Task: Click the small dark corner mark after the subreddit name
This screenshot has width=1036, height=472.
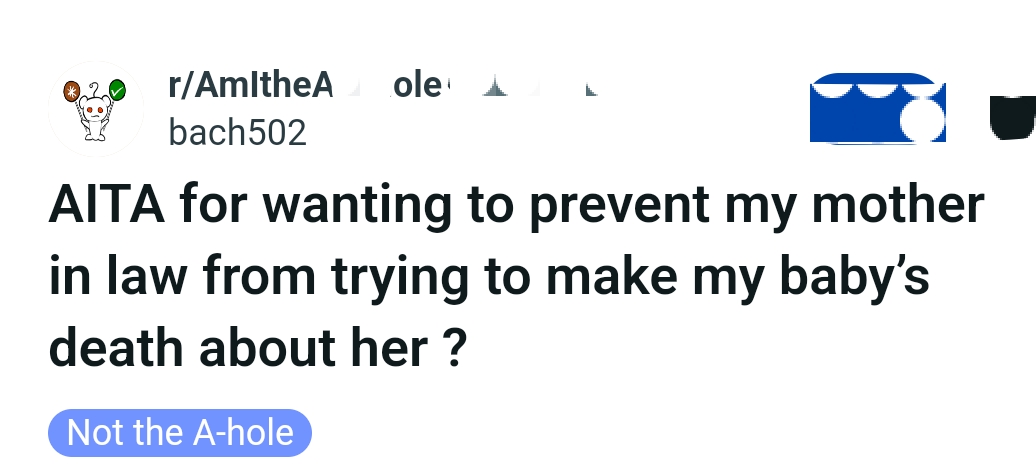Action: coord(590,88)
